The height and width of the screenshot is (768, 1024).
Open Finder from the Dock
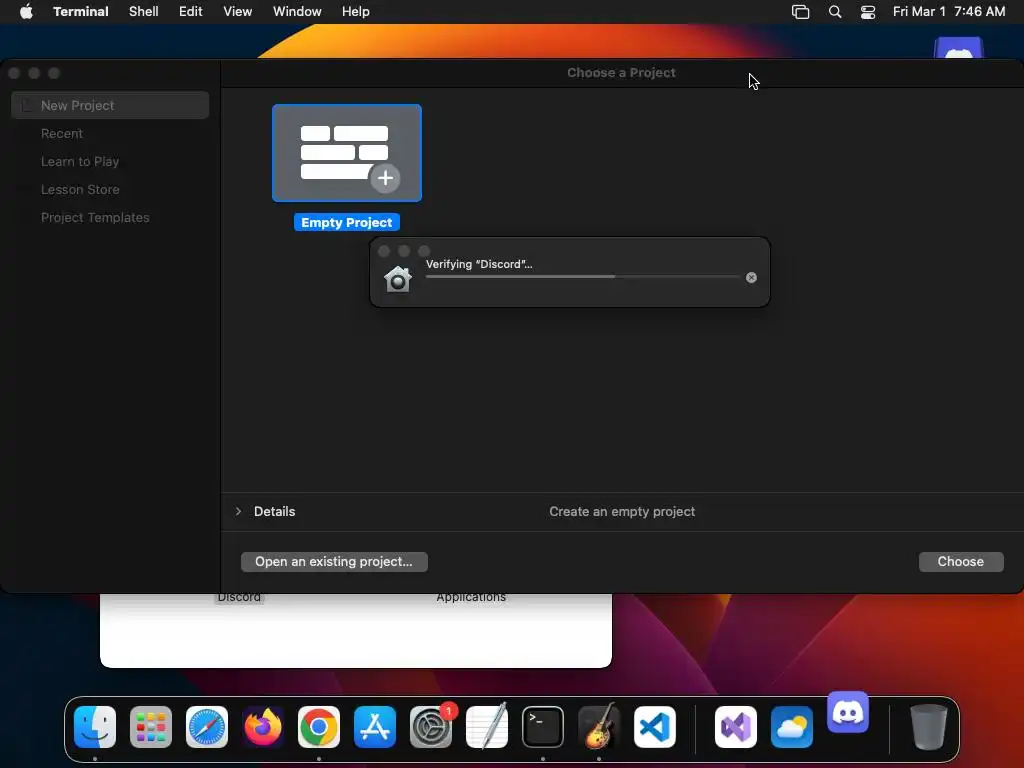(95, 727)
